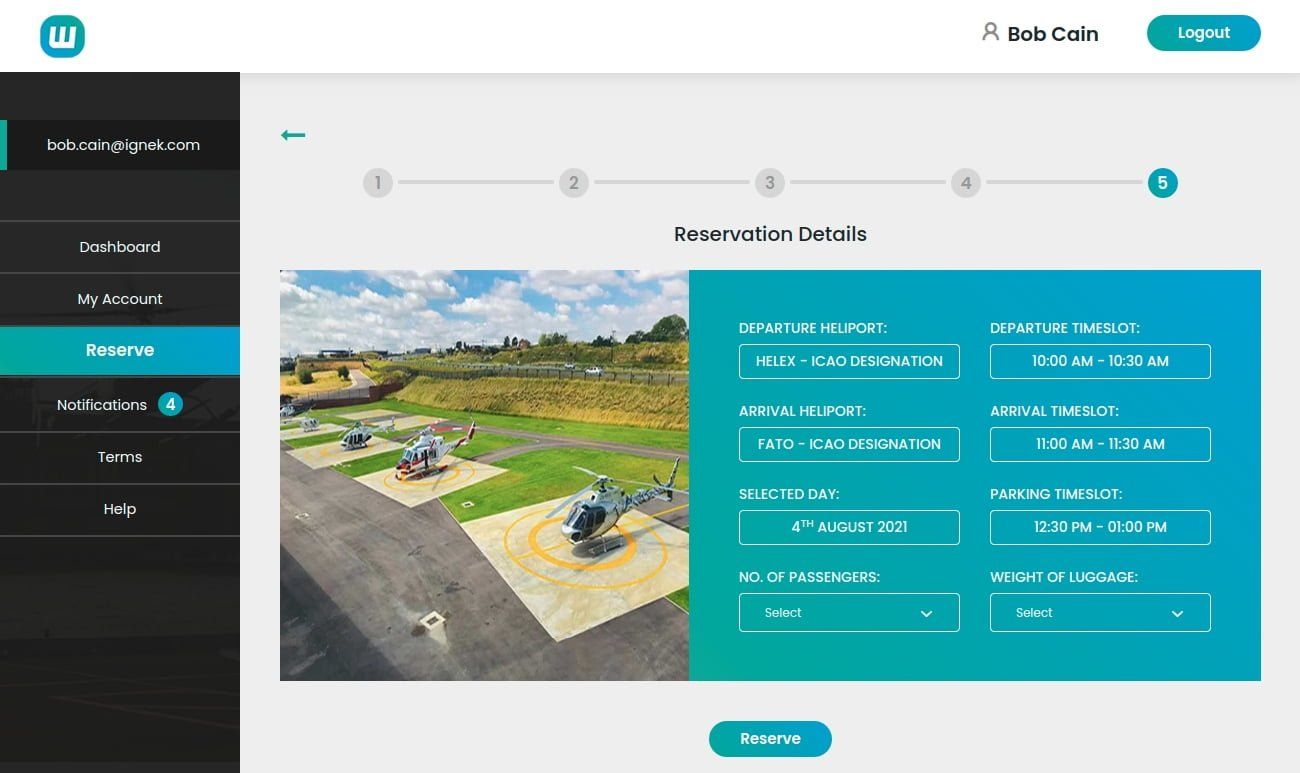Click the user profile icon beside Bob Cain
Image resolution: width=1300 pixels, height=773 pixels.
[989, 32]
